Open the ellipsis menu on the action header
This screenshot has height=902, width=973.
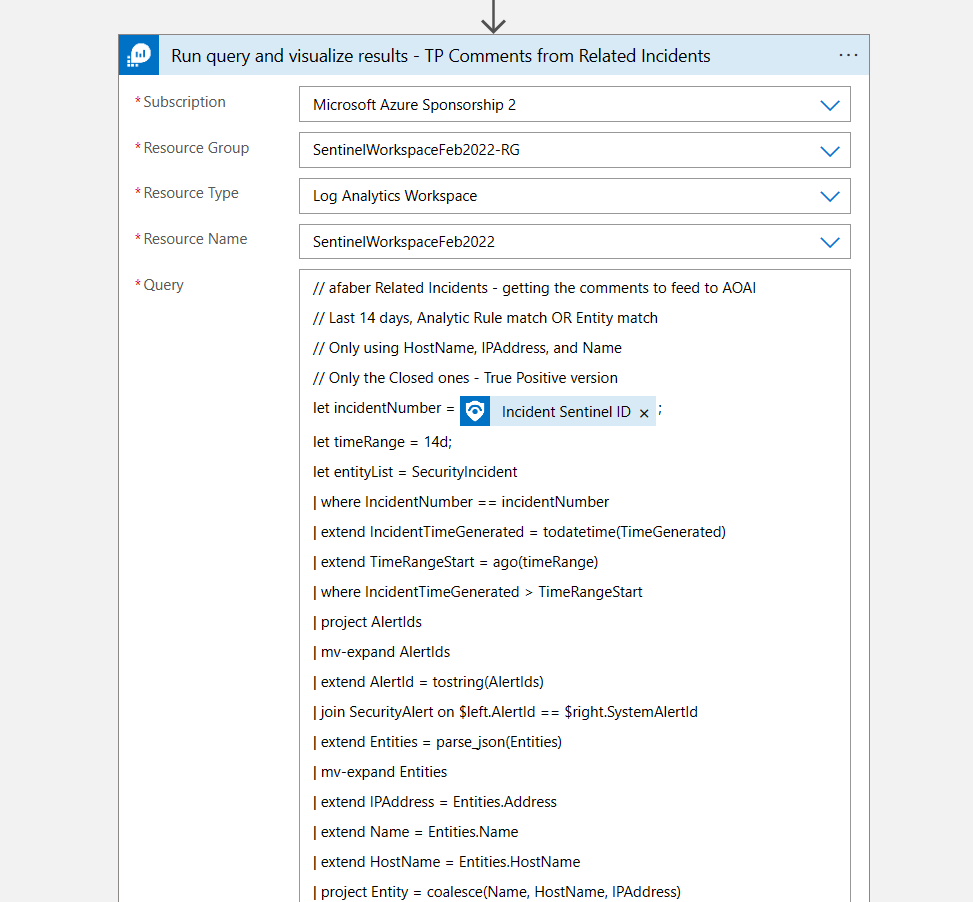click(848, 55)
